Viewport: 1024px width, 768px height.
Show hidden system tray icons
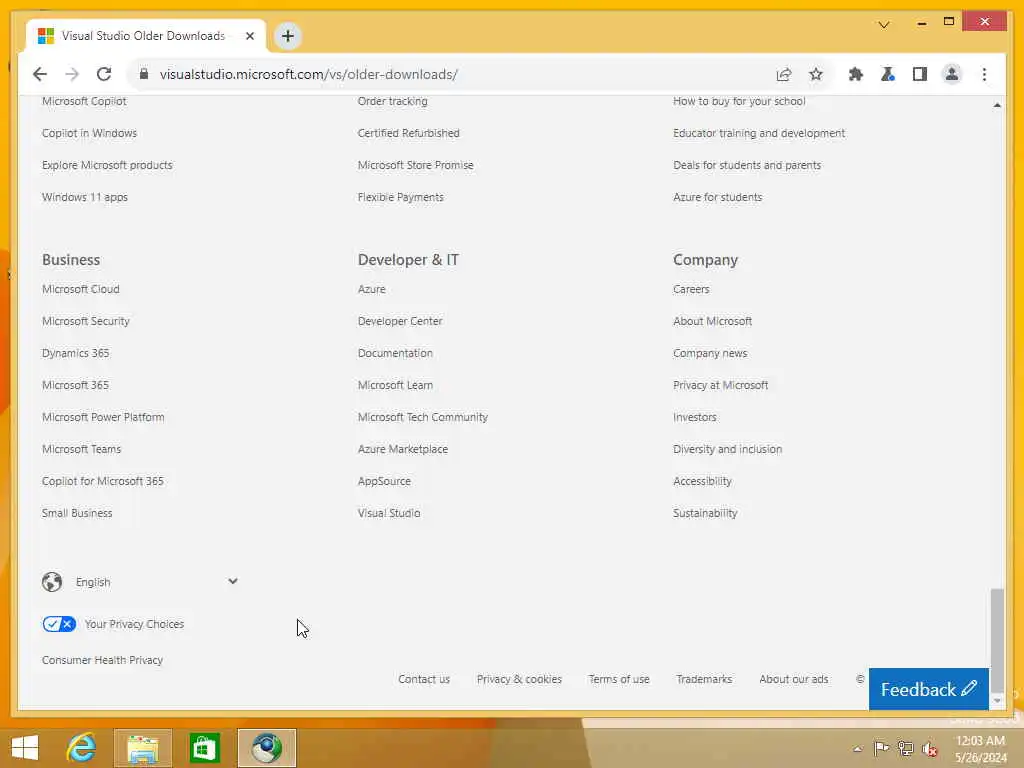click(x=857, y=749)
